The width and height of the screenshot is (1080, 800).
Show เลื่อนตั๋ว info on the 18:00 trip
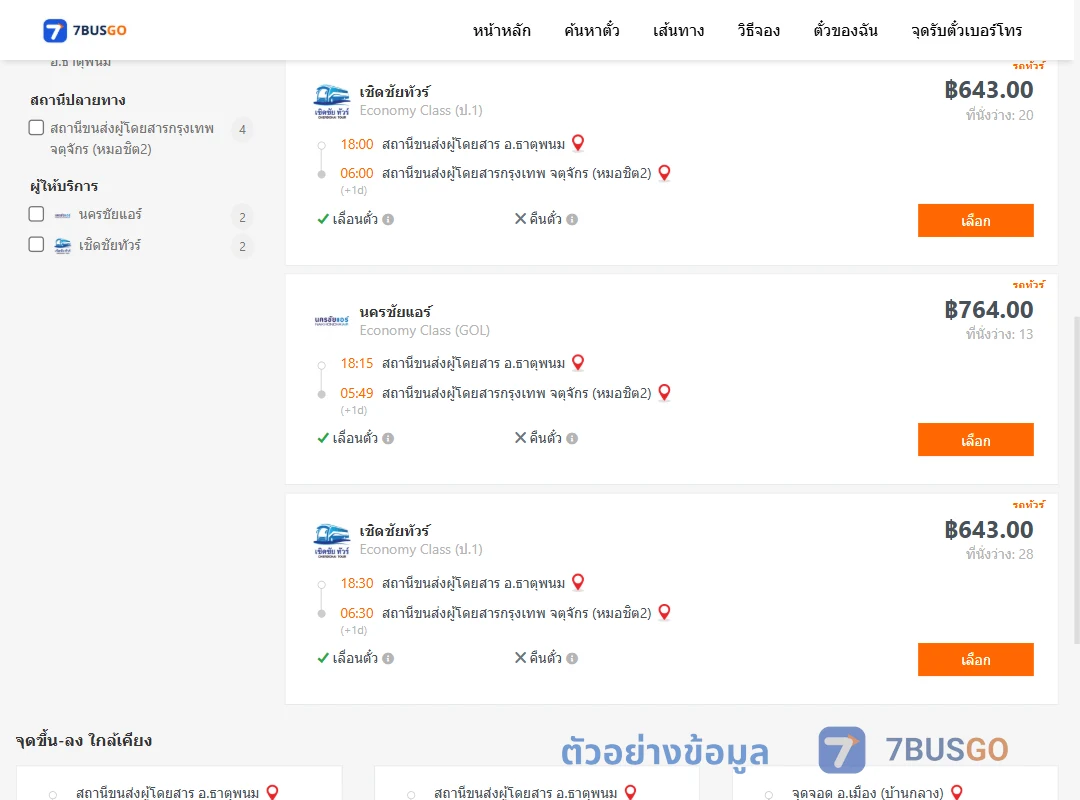click(388, 219)
